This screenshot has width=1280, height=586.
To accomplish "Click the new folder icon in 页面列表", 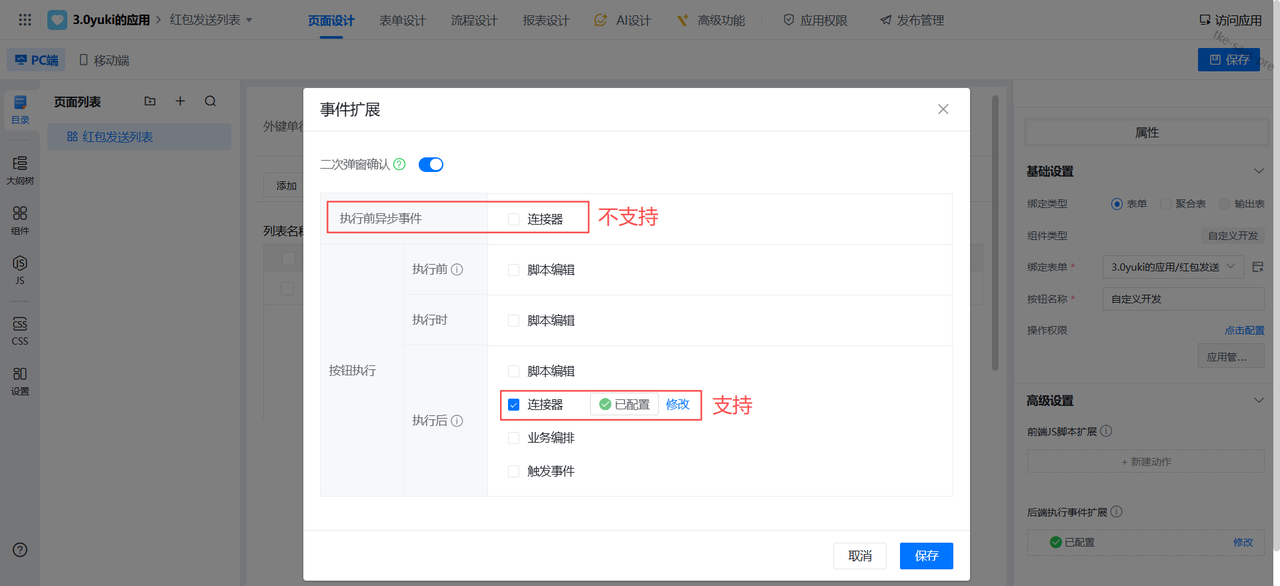I will [x=150, y=101].
